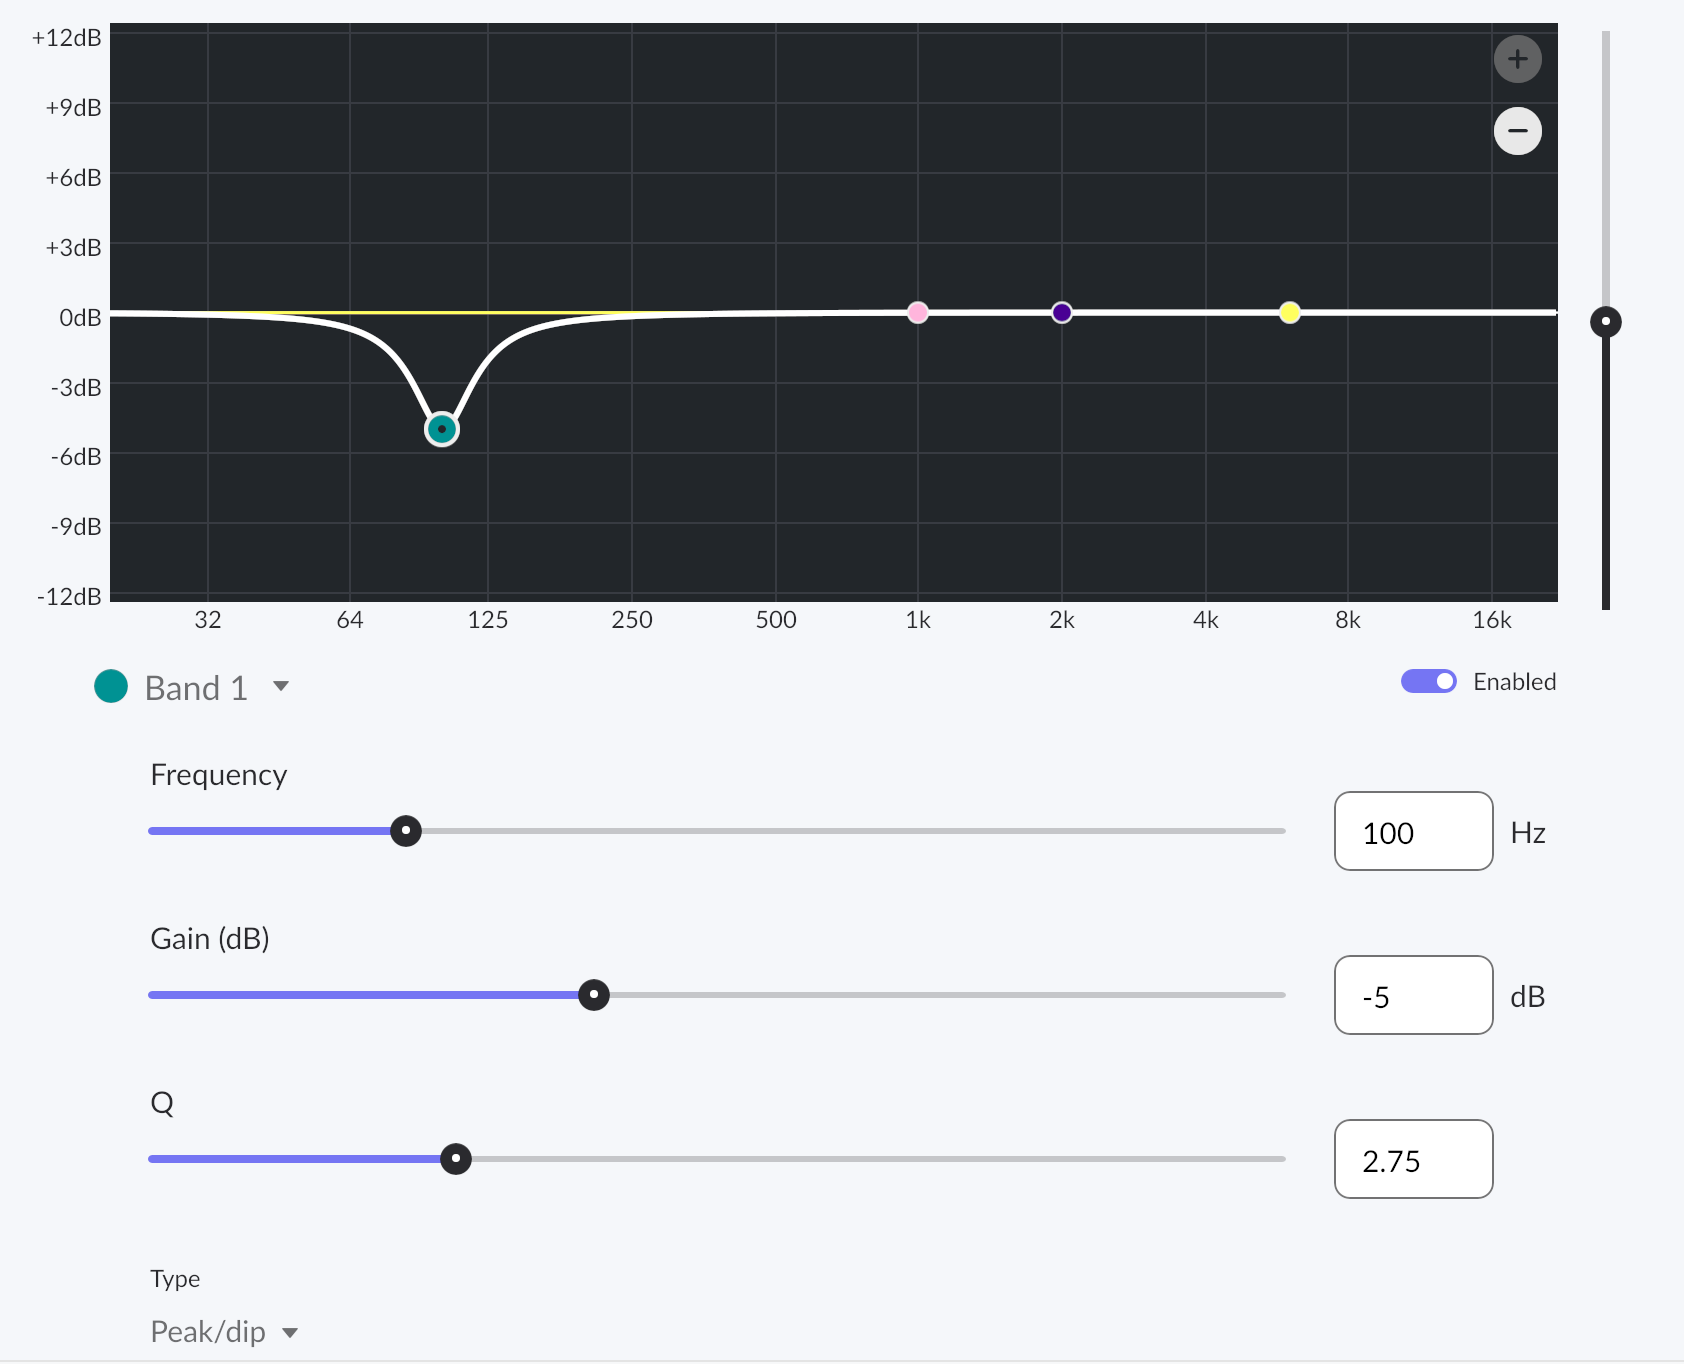The image size is (1684, 1364).
Task: Toggle the Enabled switch for Band 1
Action: (1428, 681)
